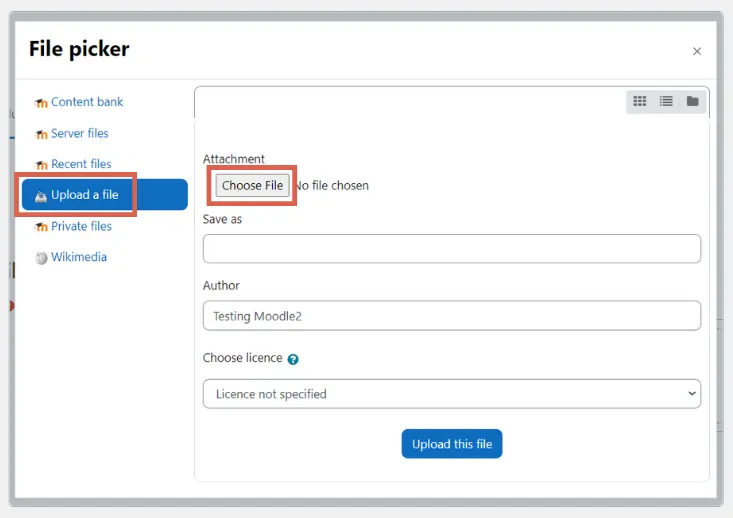The height and width of the screenshot is (518, 733).
Task: Open the Content bank repository
Action: 87,101
